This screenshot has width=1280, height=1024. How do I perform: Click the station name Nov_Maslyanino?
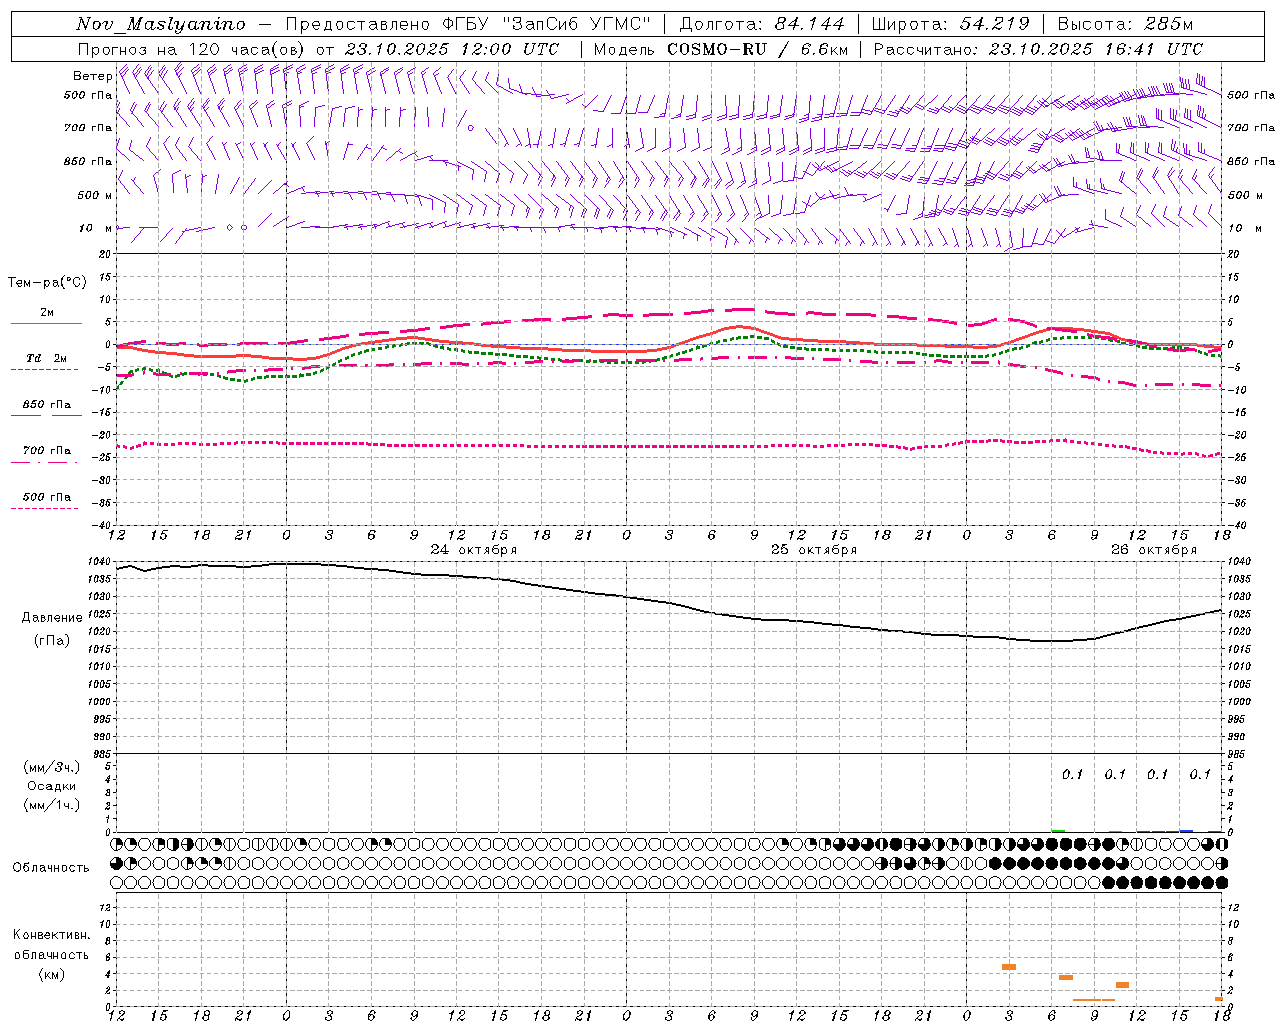coord(161,24)
